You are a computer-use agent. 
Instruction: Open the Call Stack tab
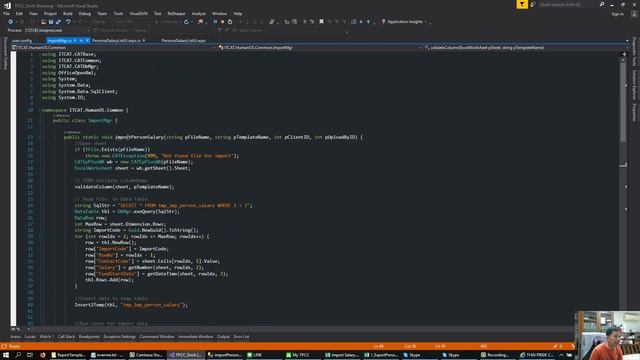tap(66, 337)
